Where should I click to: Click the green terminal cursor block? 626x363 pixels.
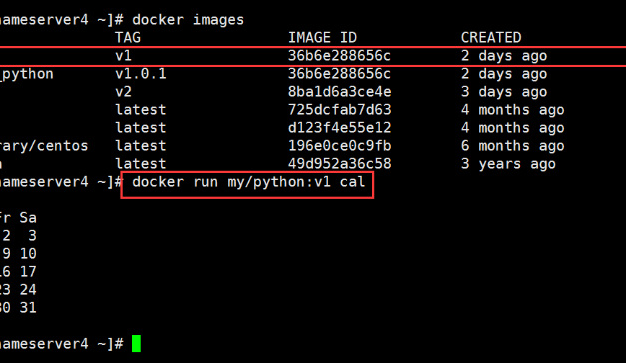point(136,343)
